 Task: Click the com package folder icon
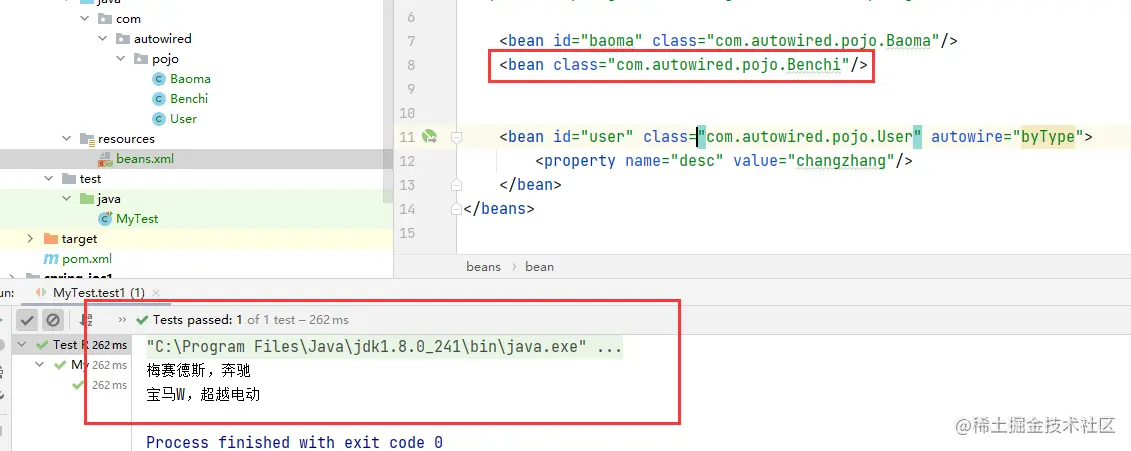[105, 19]
